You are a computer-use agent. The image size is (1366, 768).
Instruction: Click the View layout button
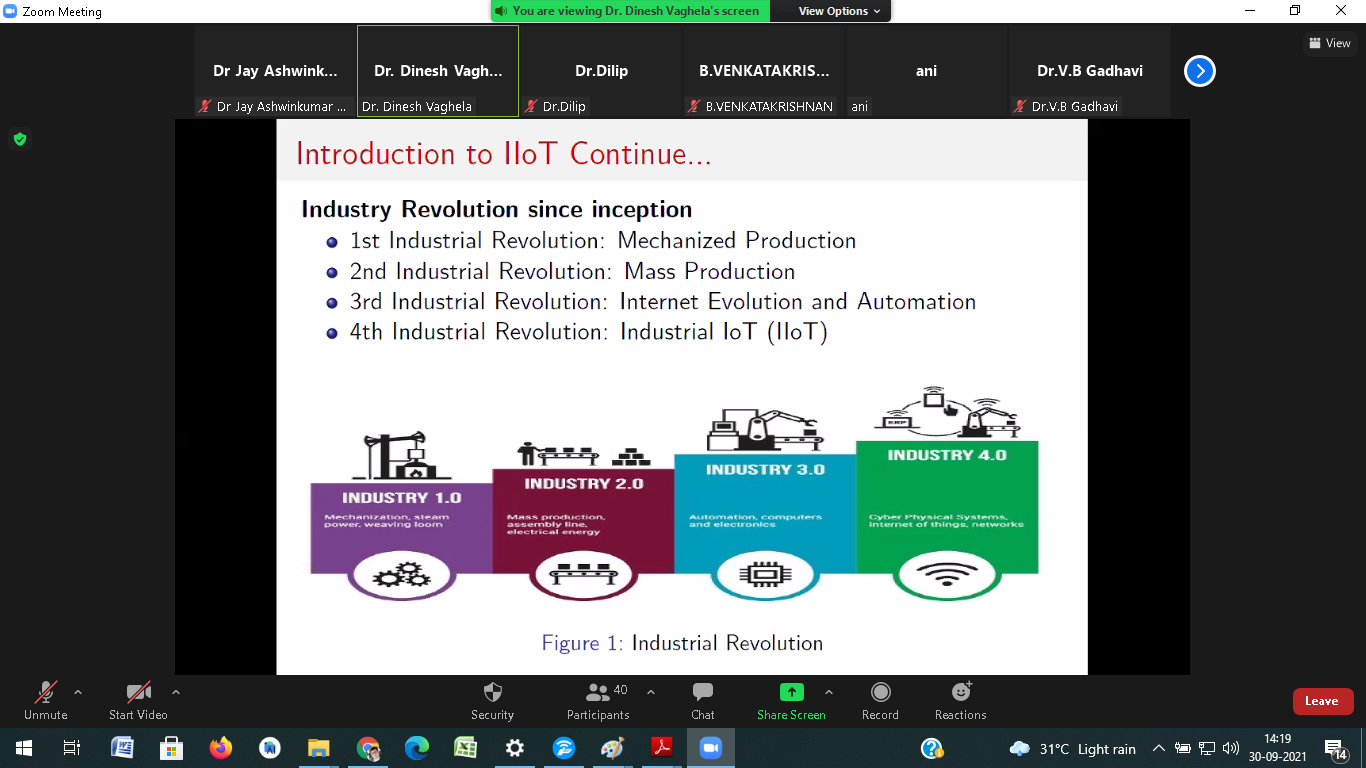coord(1330,43)
